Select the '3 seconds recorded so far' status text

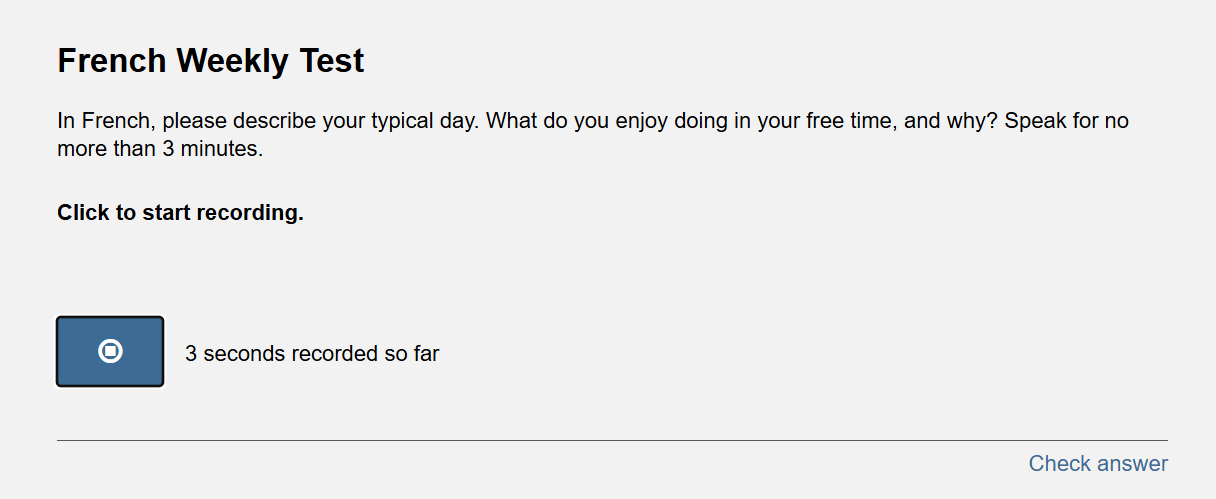pos(312,354)
